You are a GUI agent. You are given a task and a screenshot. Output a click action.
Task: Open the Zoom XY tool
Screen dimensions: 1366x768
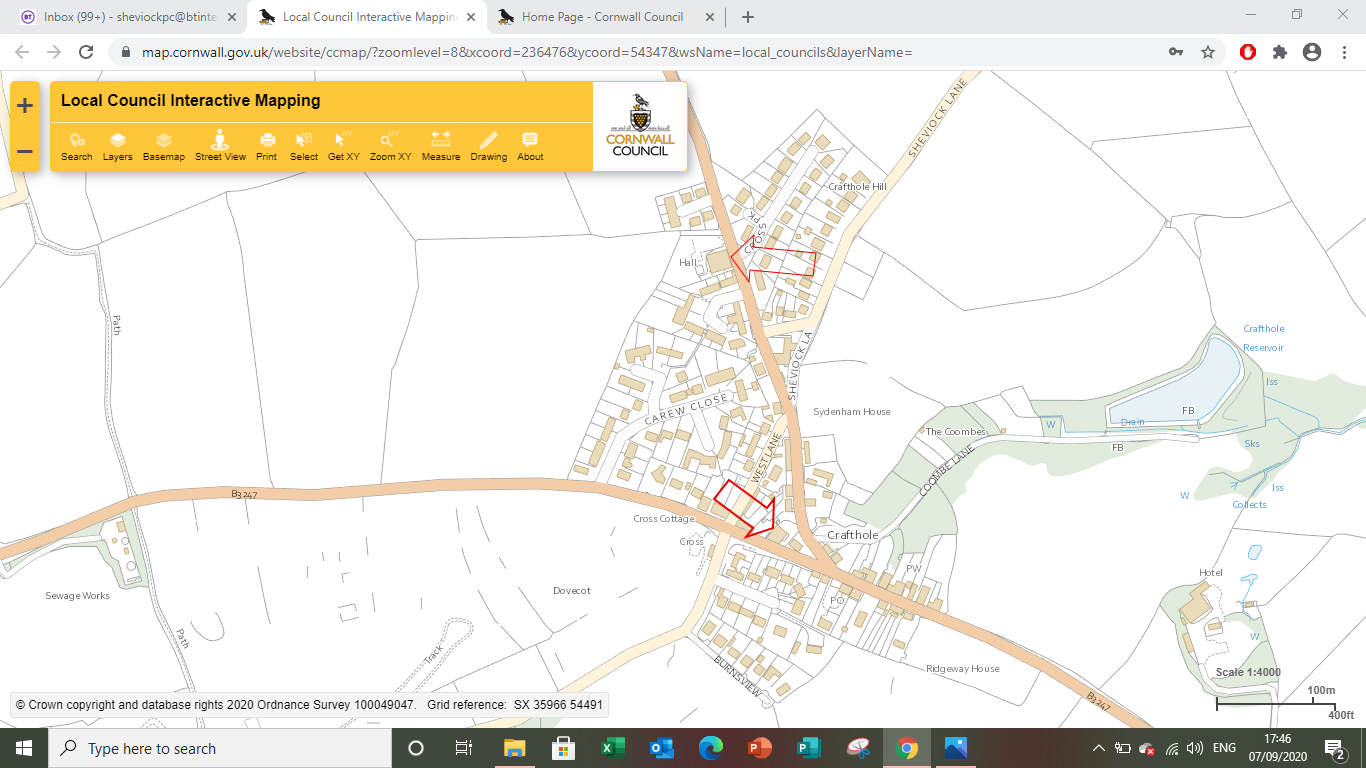point(390,146)
